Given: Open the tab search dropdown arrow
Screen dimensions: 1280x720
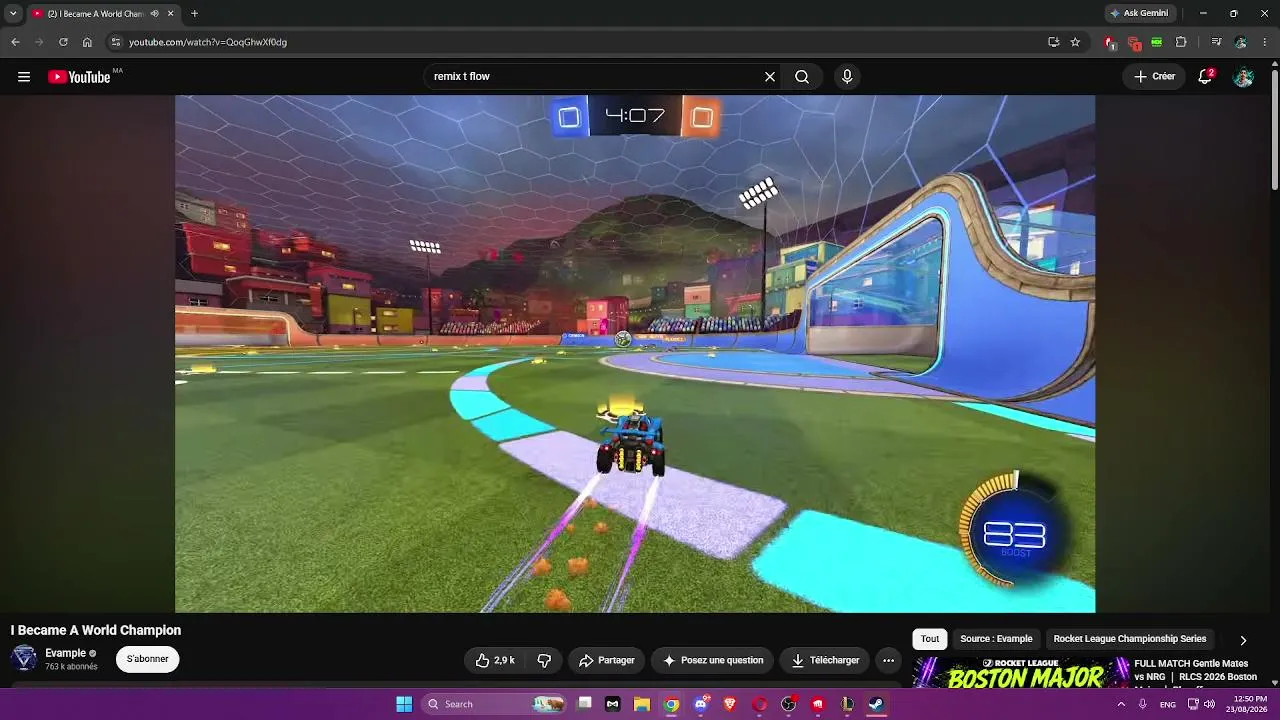Looking at the screenshot, I should (13, 13).
